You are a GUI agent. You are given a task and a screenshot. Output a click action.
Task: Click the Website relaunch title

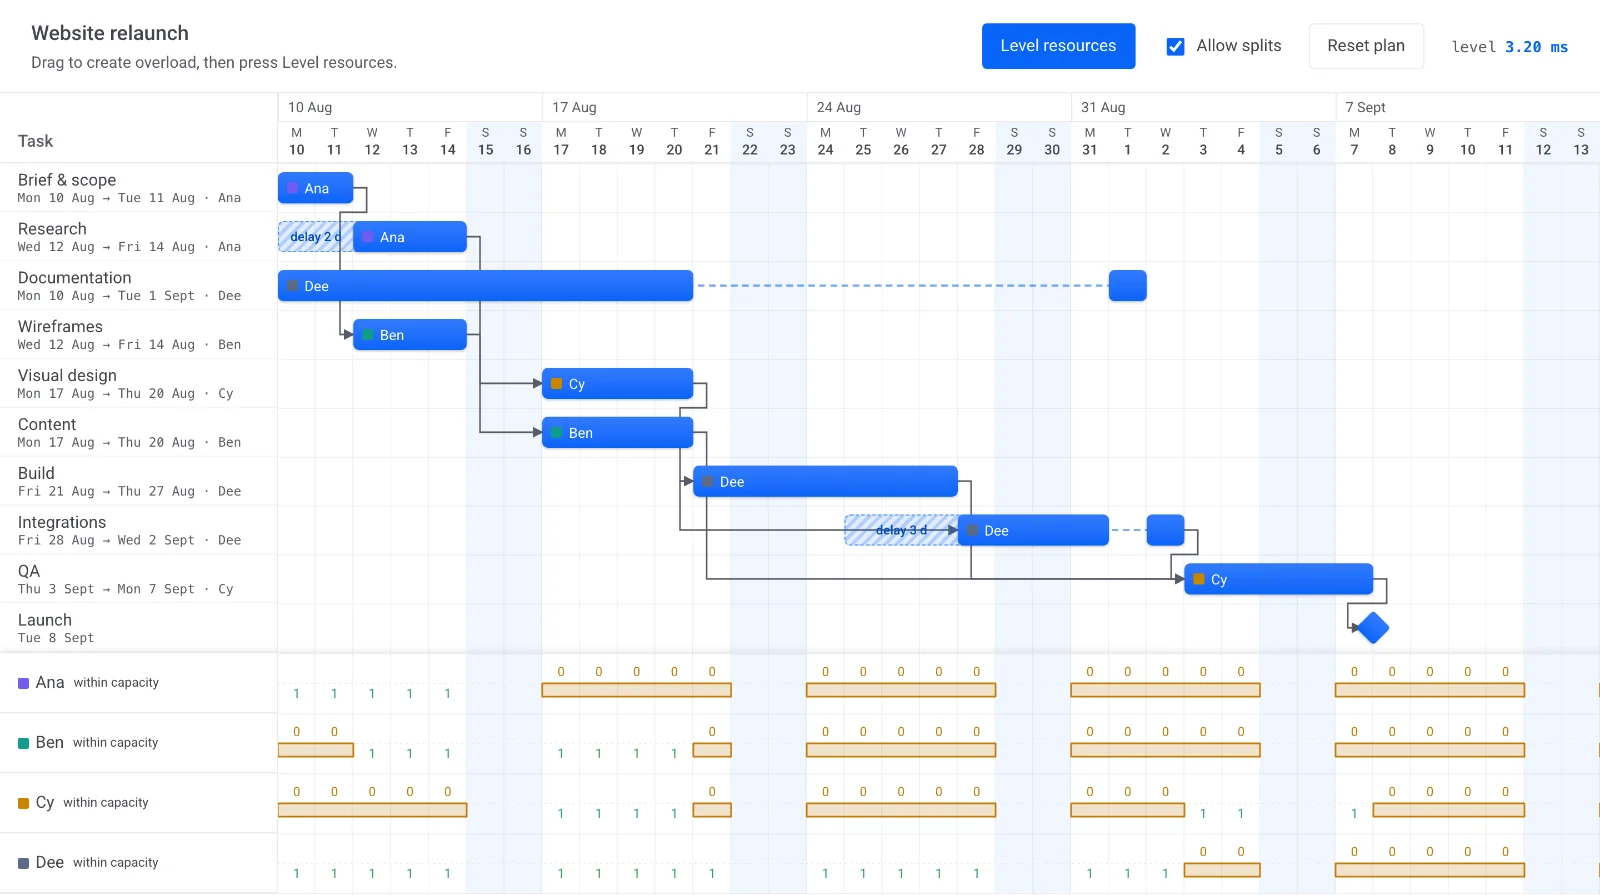[110, 33]
